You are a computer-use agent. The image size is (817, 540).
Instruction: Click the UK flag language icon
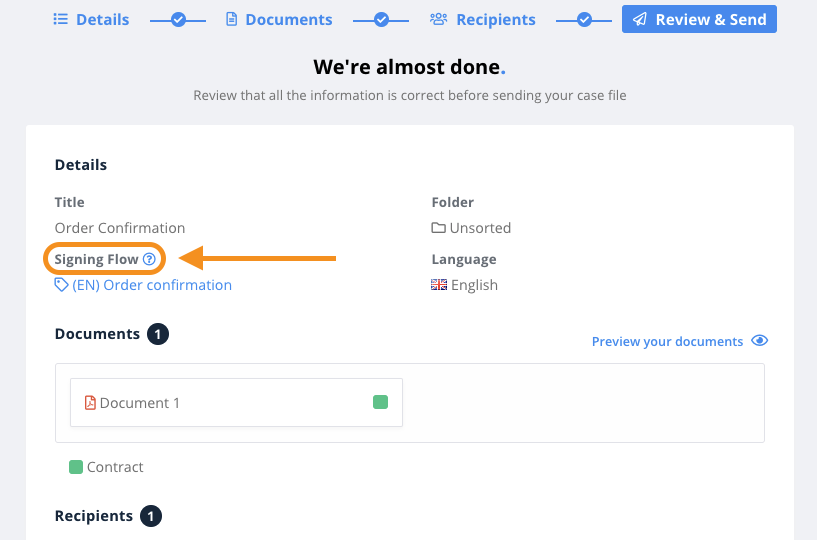[439, 285]
